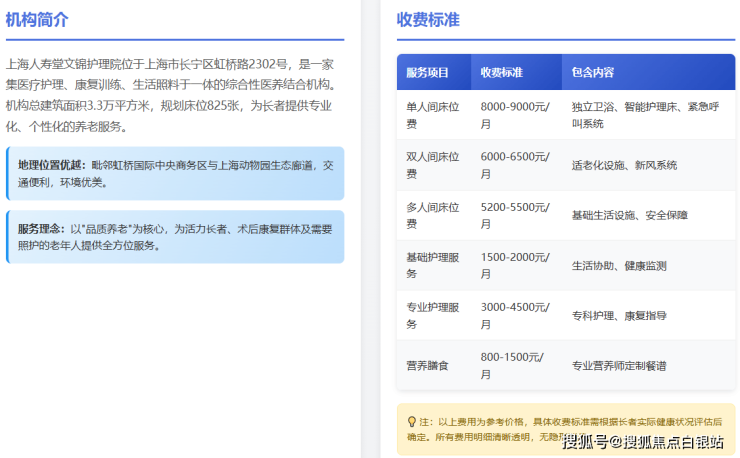Click the 单人间床位费 row label
740x458 pixels.
(432, 115)
